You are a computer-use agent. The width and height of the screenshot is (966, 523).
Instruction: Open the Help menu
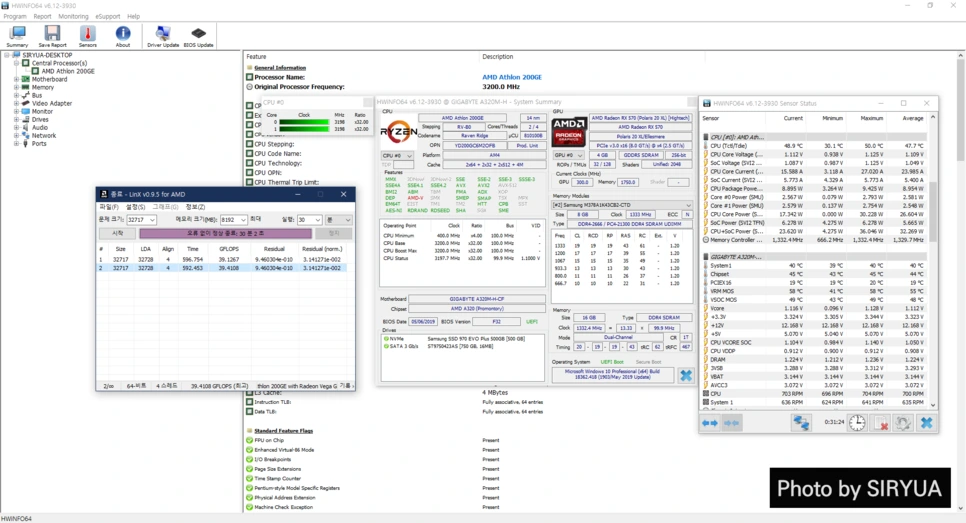point(134,17)
